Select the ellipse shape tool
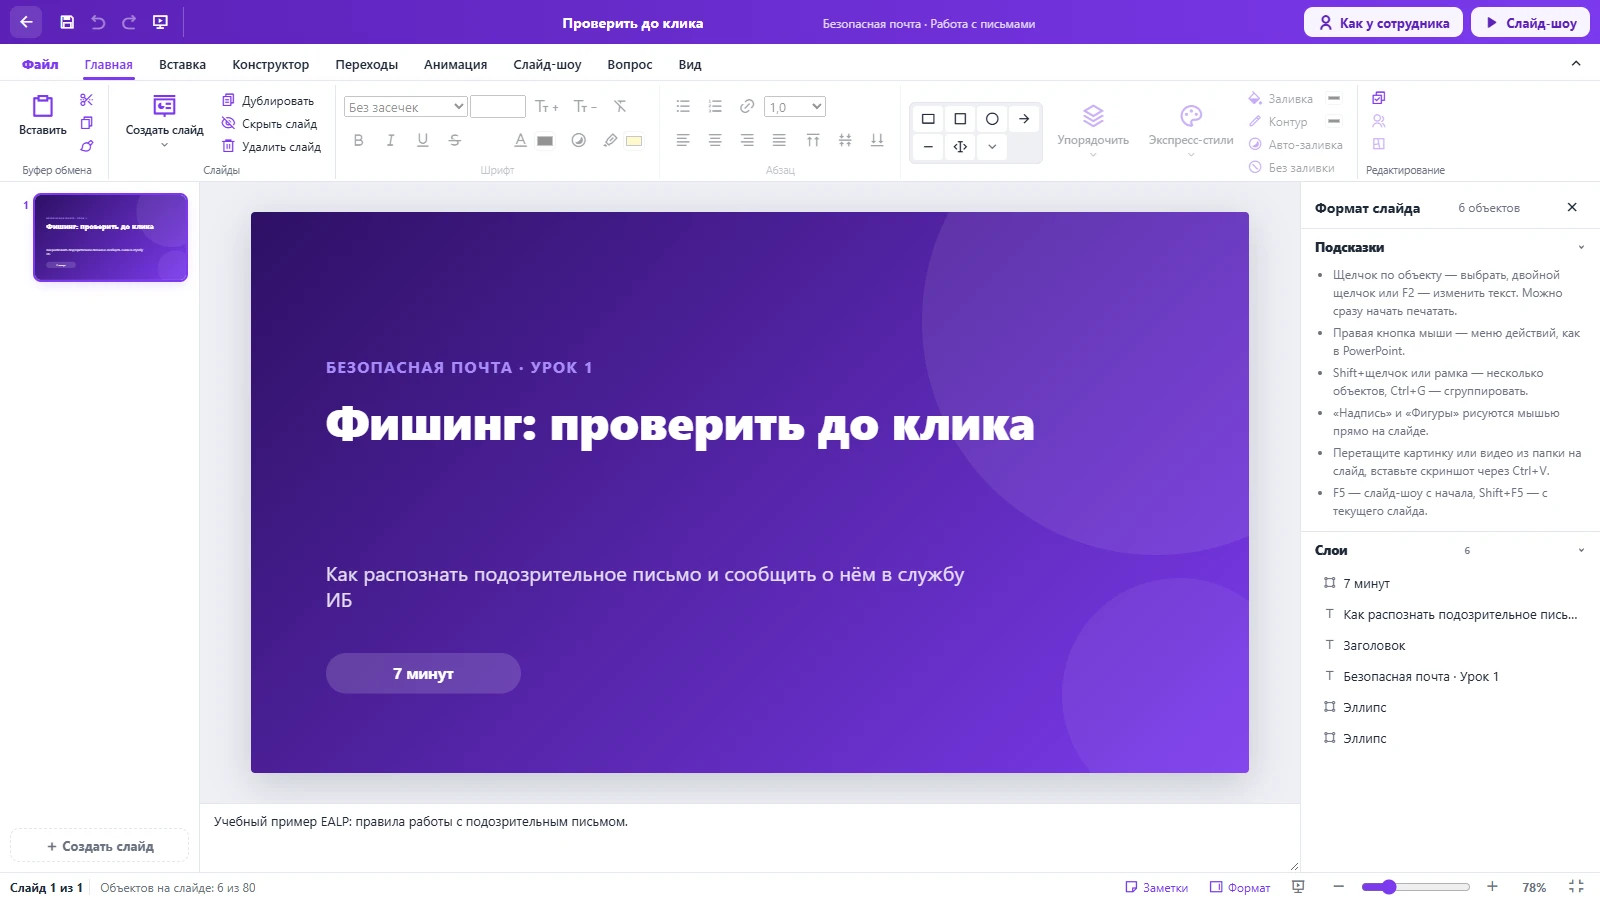Image resolution: width=1600 pixels, height=900 pixels. pyautogui.click(x=992, y=119)
